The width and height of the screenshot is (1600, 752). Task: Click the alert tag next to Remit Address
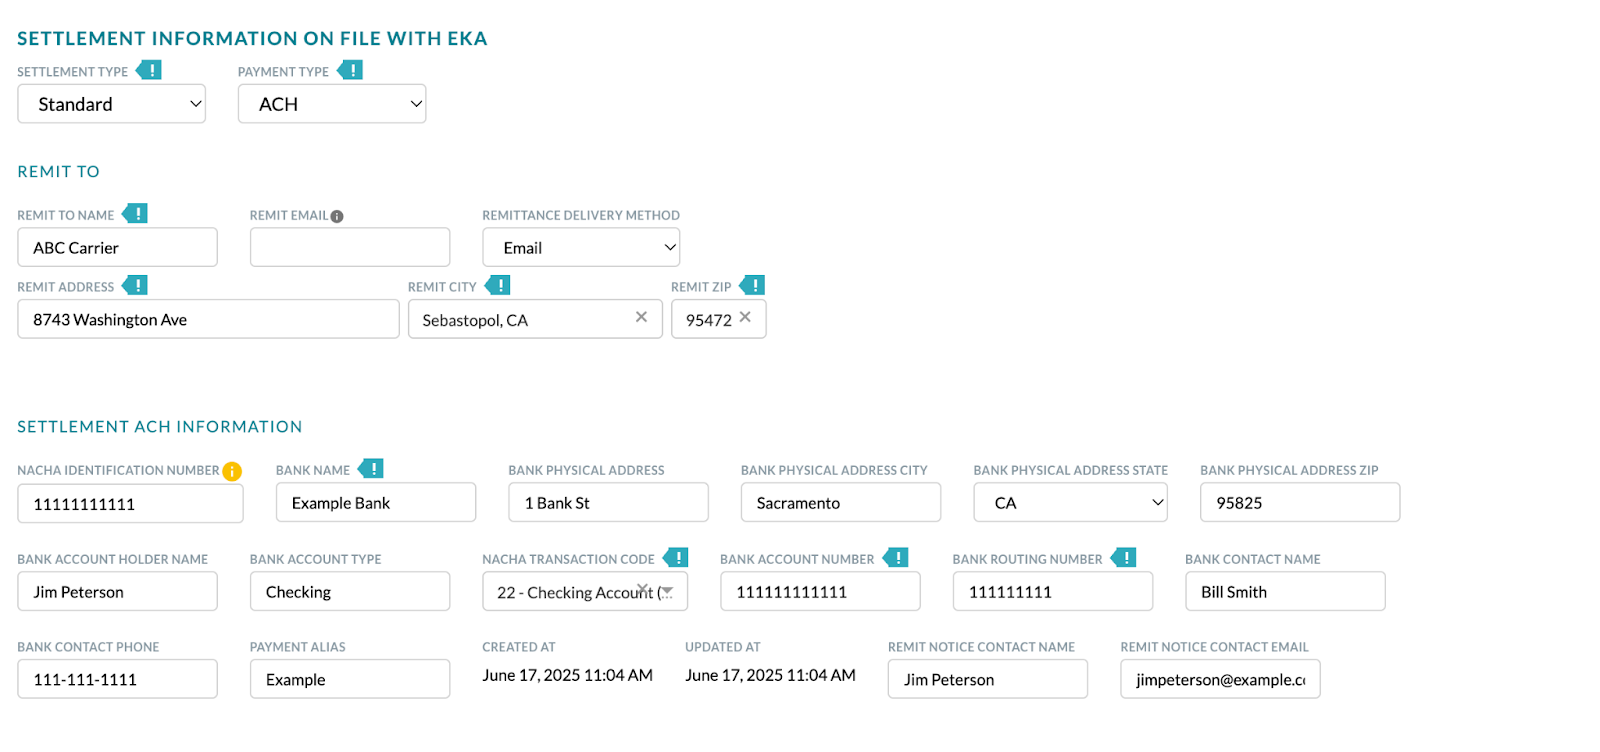tap(135, 285)
